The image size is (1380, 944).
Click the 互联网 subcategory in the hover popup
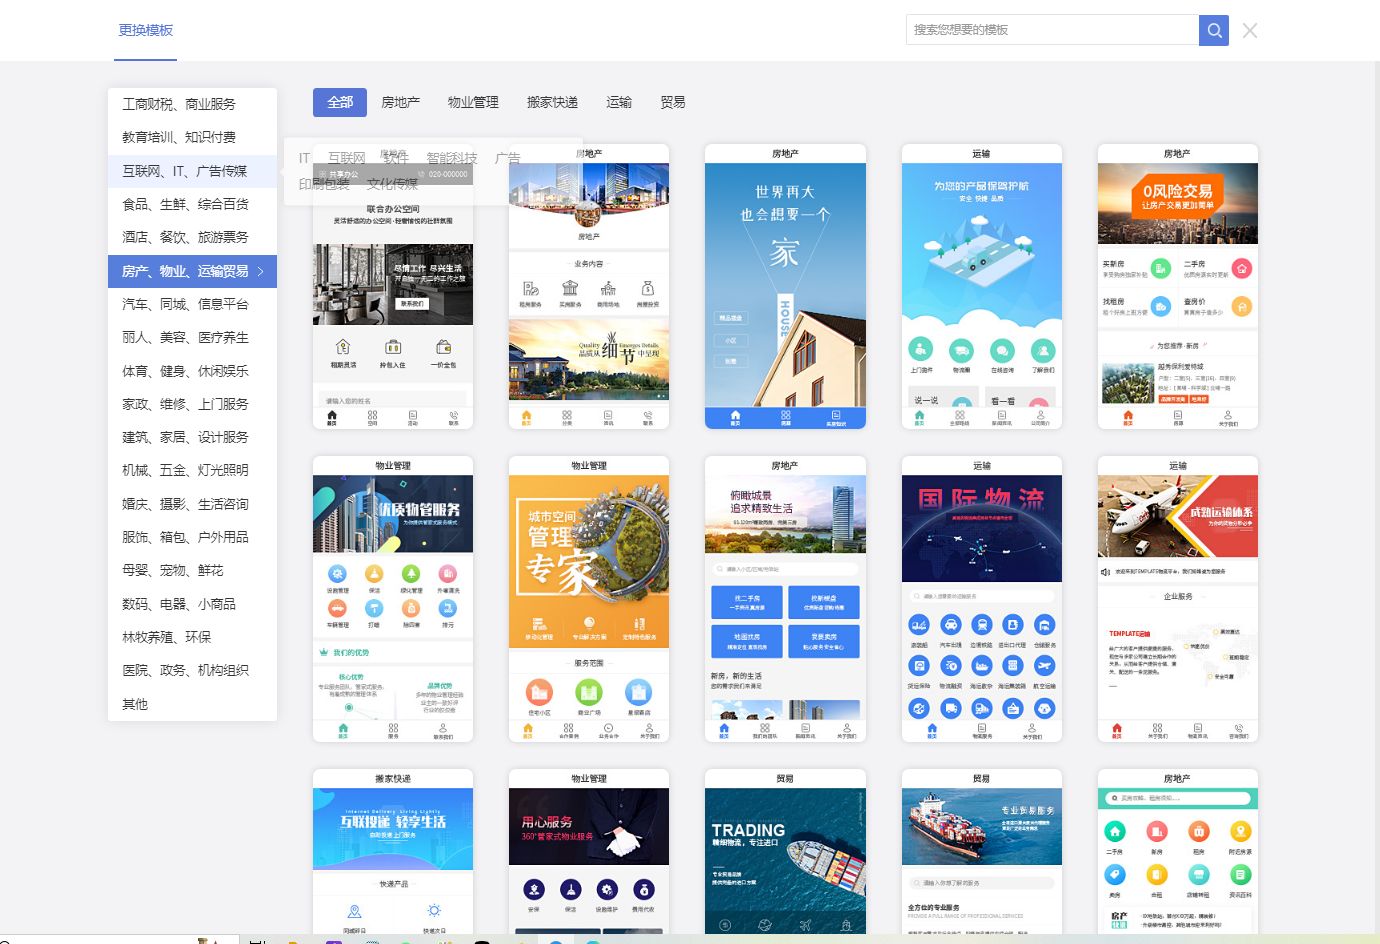(x=347, y=158)
